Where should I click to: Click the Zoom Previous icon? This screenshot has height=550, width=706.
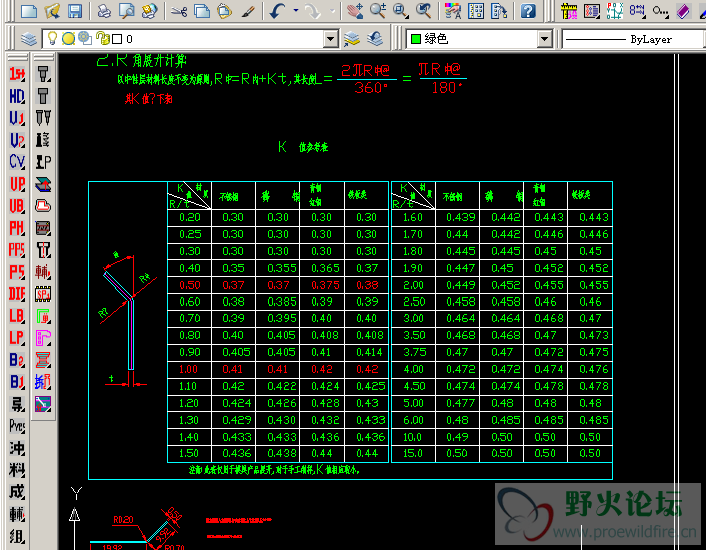coord(423,11)
